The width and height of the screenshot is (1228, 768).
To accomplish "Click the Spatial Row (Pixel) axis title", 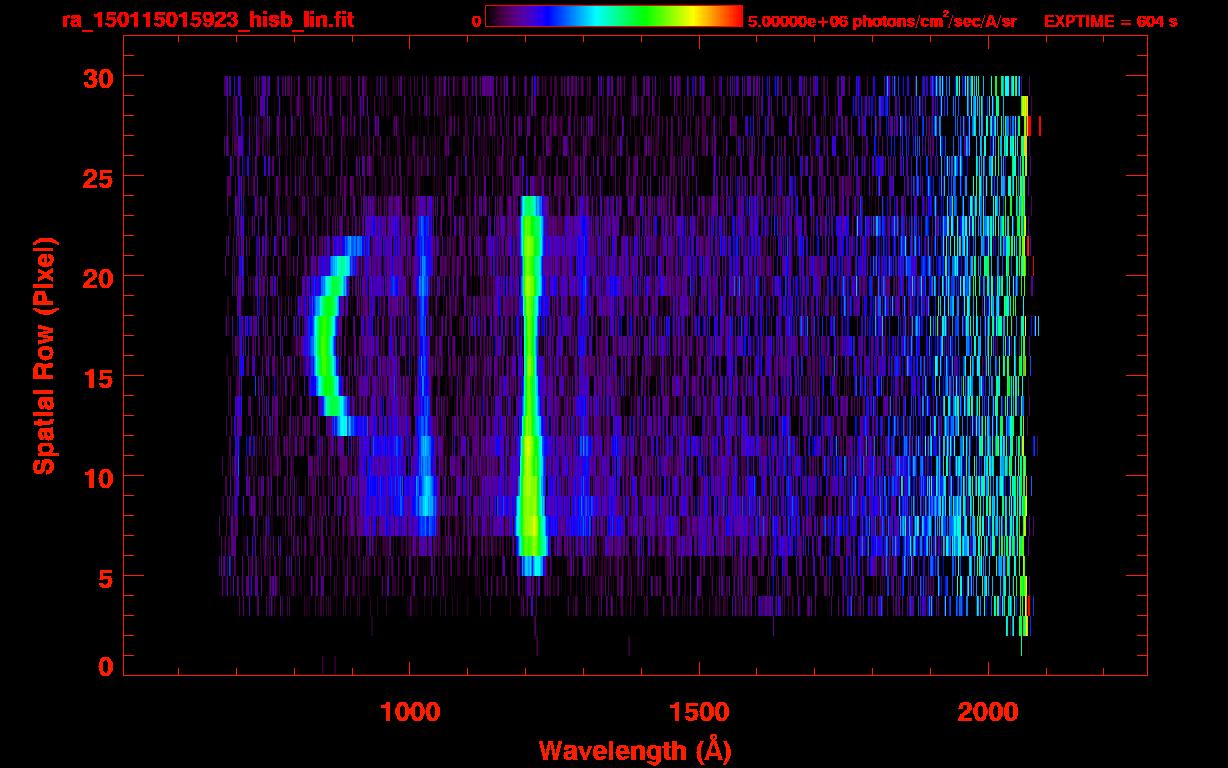I will 44,356.
